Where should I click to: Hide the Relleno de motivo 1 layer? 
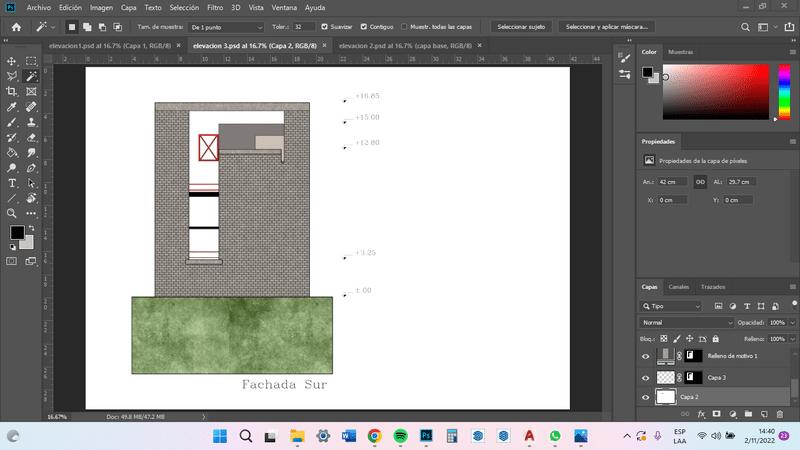(x=645, y=356)
